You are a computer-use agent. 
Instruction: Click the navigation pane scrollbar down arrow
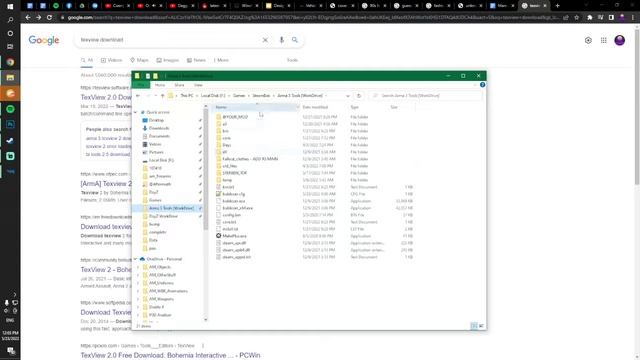(206, 320)
